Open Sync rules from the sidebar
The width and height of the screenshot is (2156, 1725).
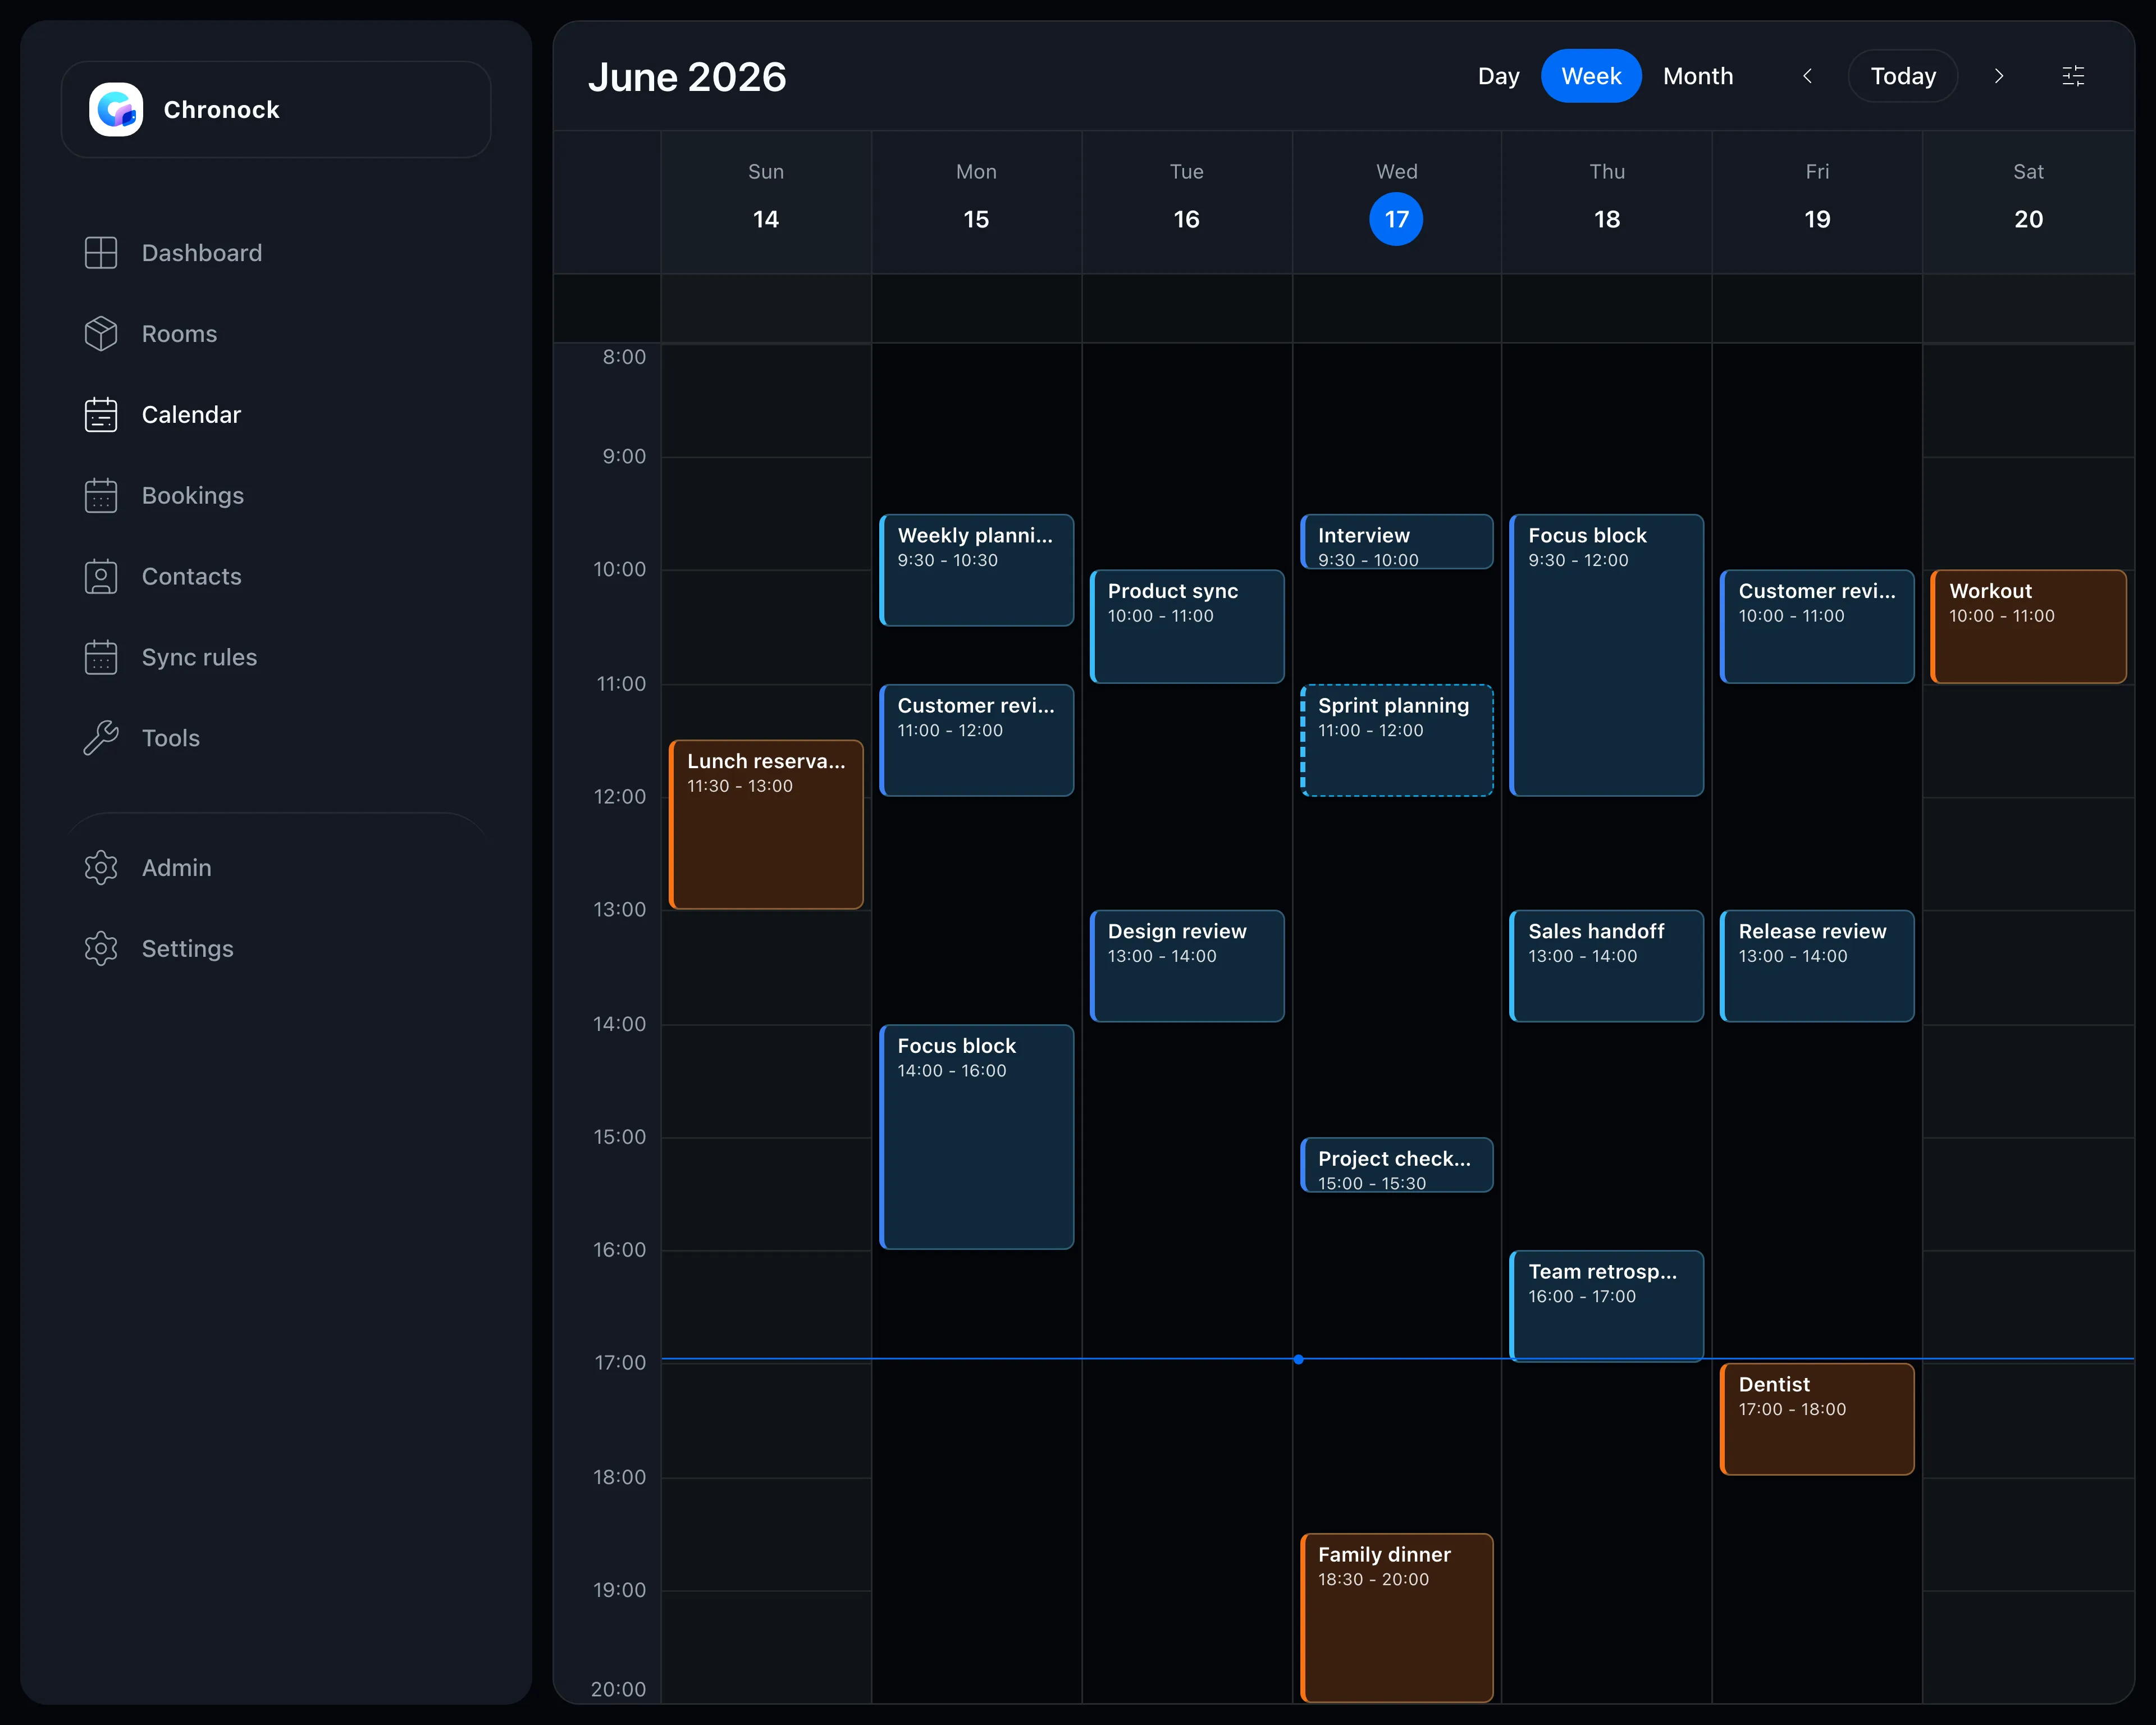click(200, 658)
